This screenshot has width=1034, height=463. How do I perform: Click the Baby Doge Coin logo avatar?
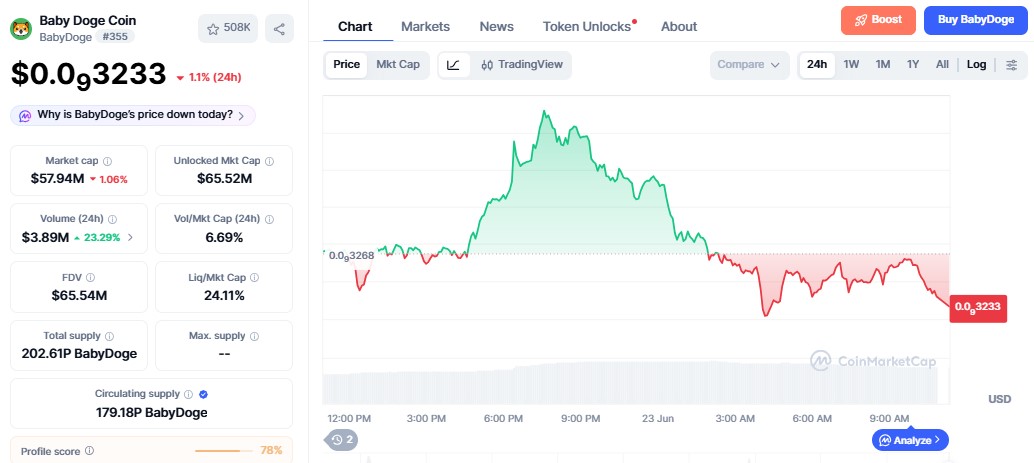click(x=21, y=28)
